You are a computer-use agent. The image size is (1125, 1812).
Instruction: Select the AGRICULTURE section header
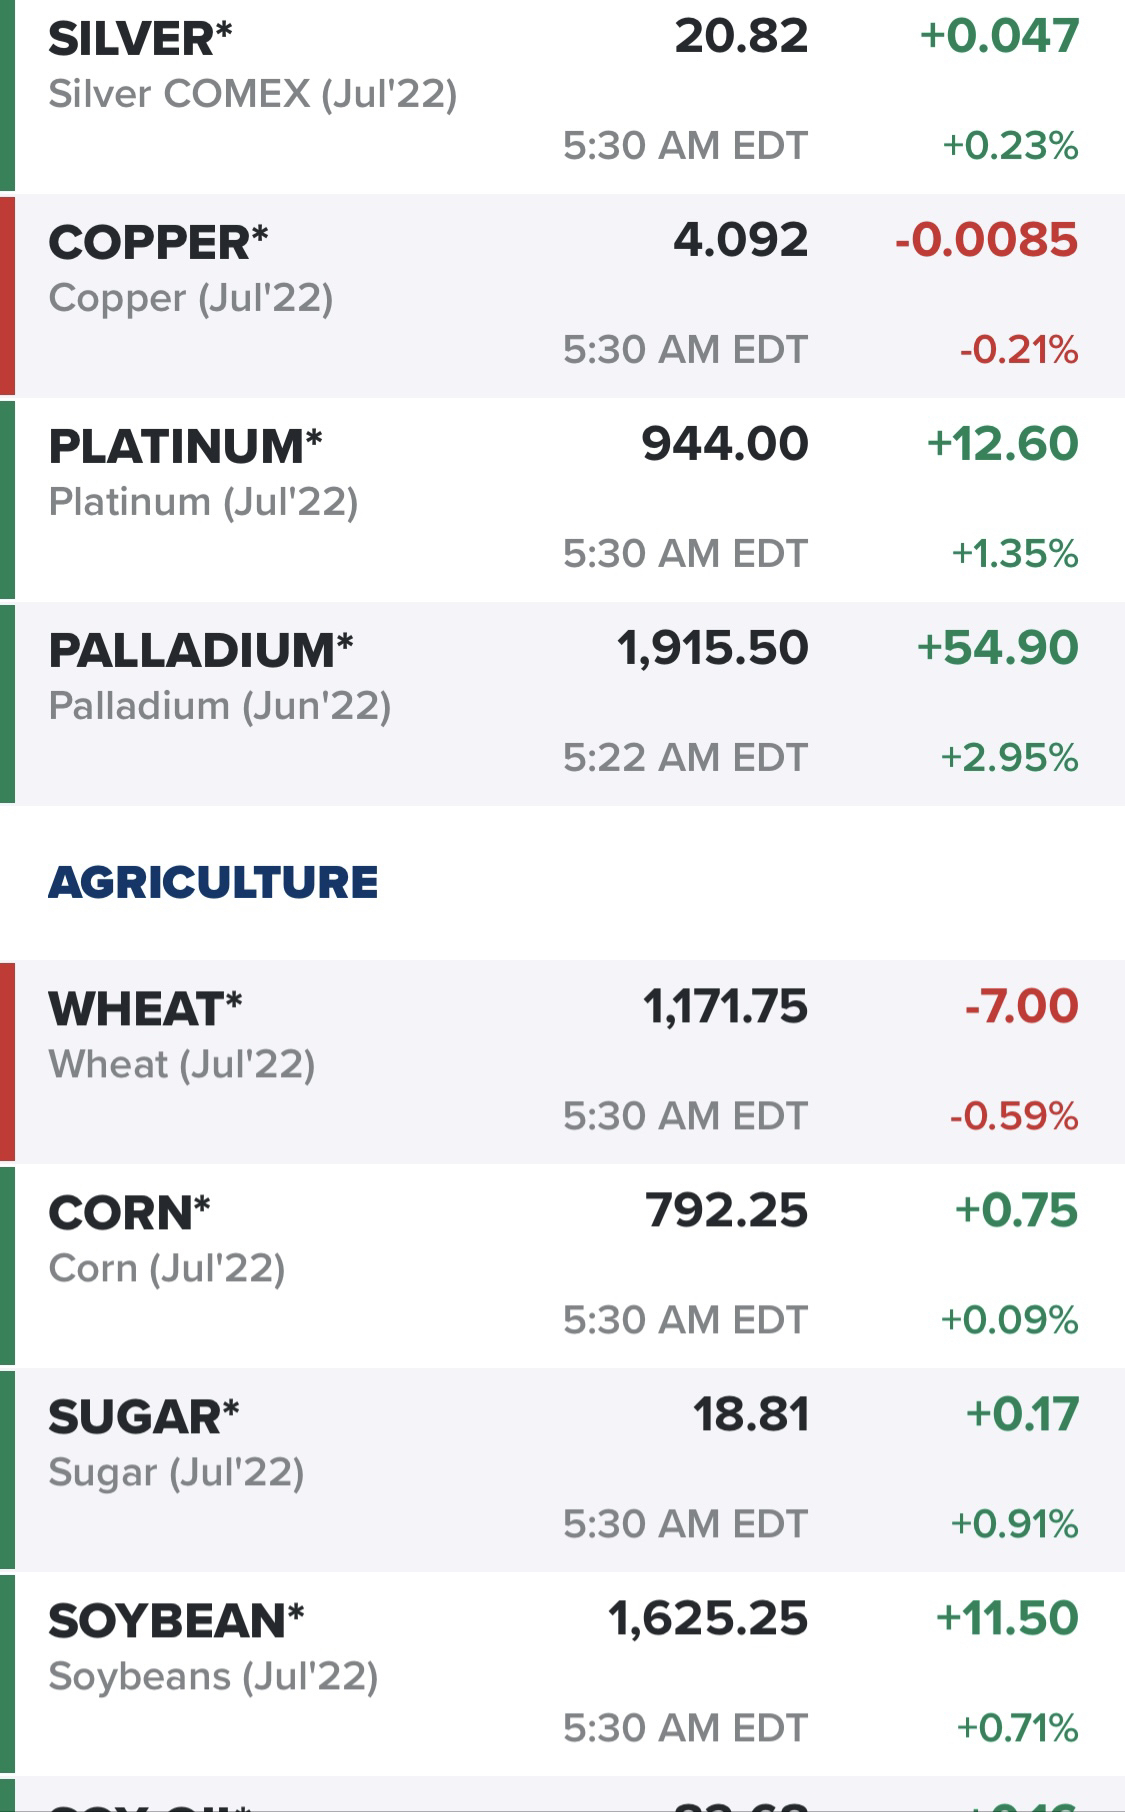pyautogui.click(x=213, y=882)
